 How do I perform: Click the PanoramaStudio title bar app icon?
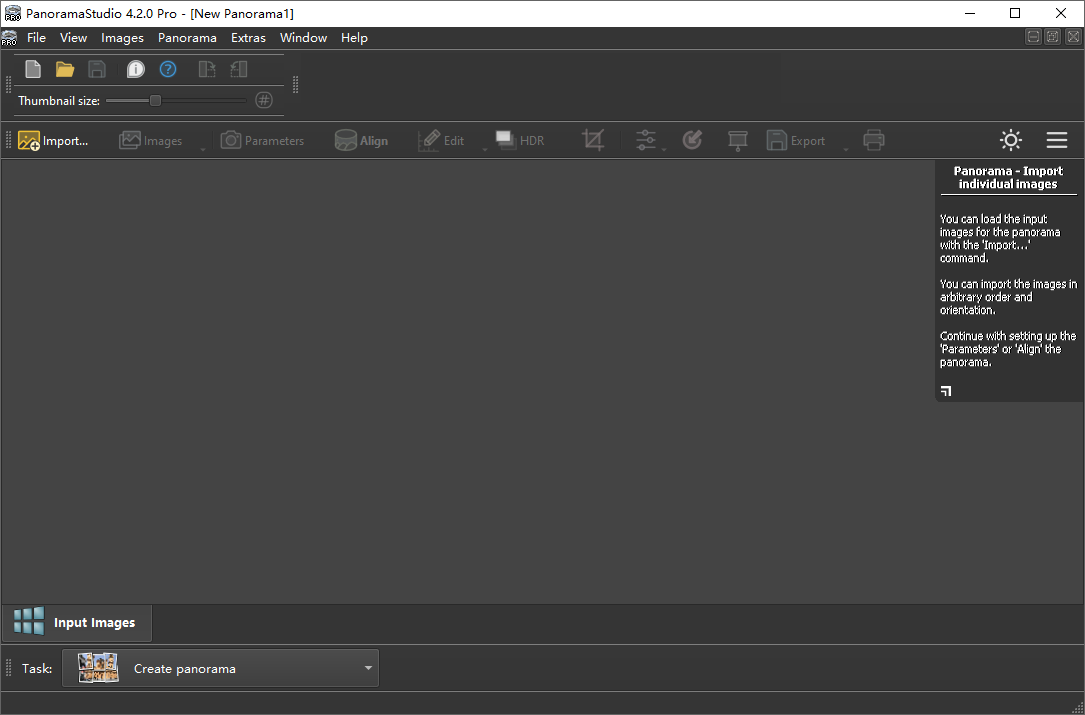(12, 13)
